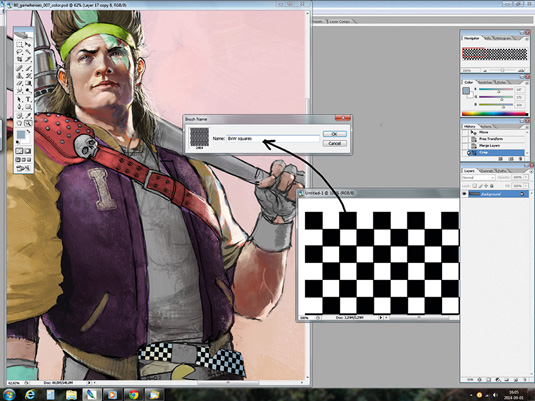The image size is (535, 401).
Task: Select the Path Selection tool
Action: pyautogui.click(x=19, y=99)
